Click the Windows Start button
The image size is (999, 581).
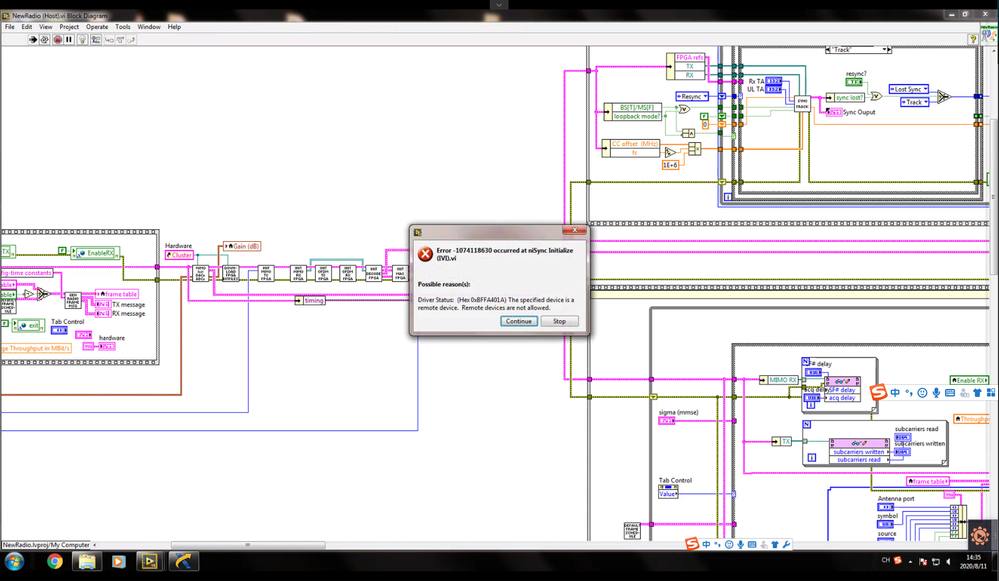tap(14, 561)
